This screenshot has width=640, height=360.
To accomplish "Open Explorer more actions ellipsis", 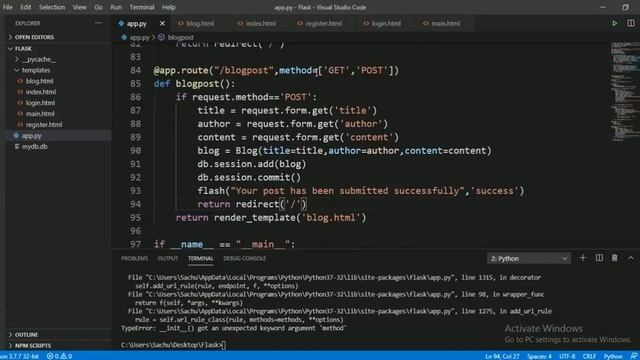I will tap(98, 23).
